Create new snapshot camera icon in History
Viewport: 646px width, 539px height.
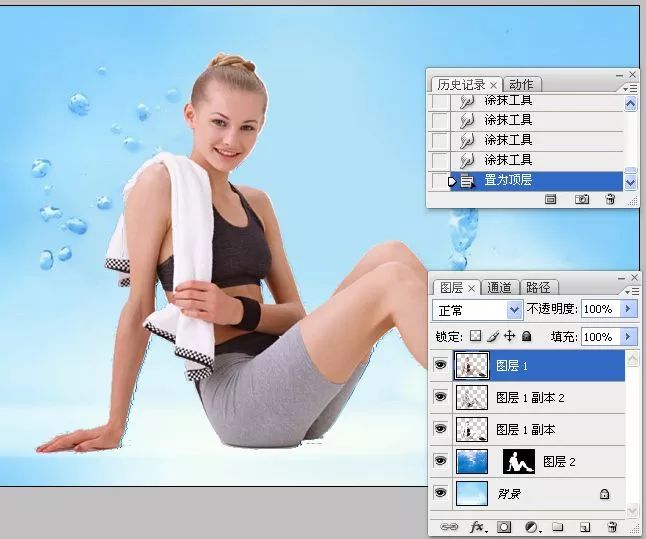[581, 199]
